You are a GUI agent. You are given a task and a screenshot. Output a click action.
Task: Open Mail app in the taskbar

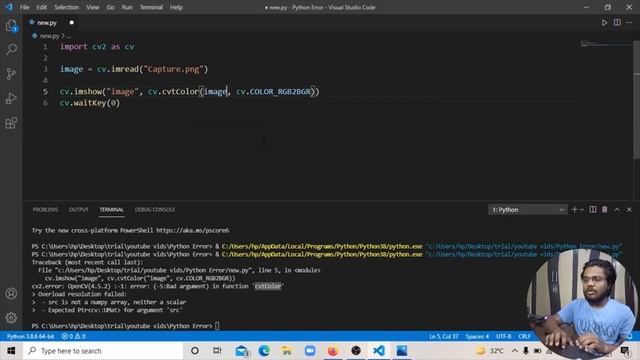click(x=242, y=351)
